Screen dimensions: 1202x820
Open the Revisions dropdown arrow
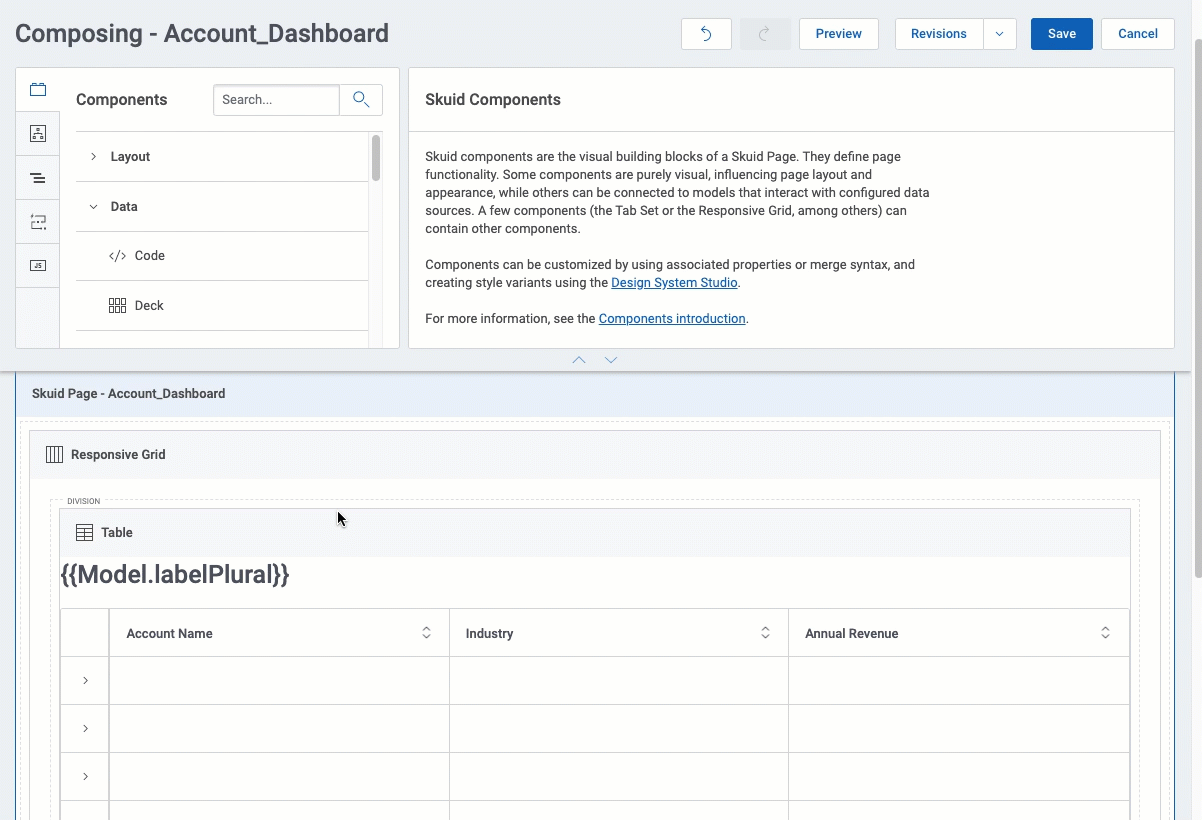click(x=1000, y=34)
